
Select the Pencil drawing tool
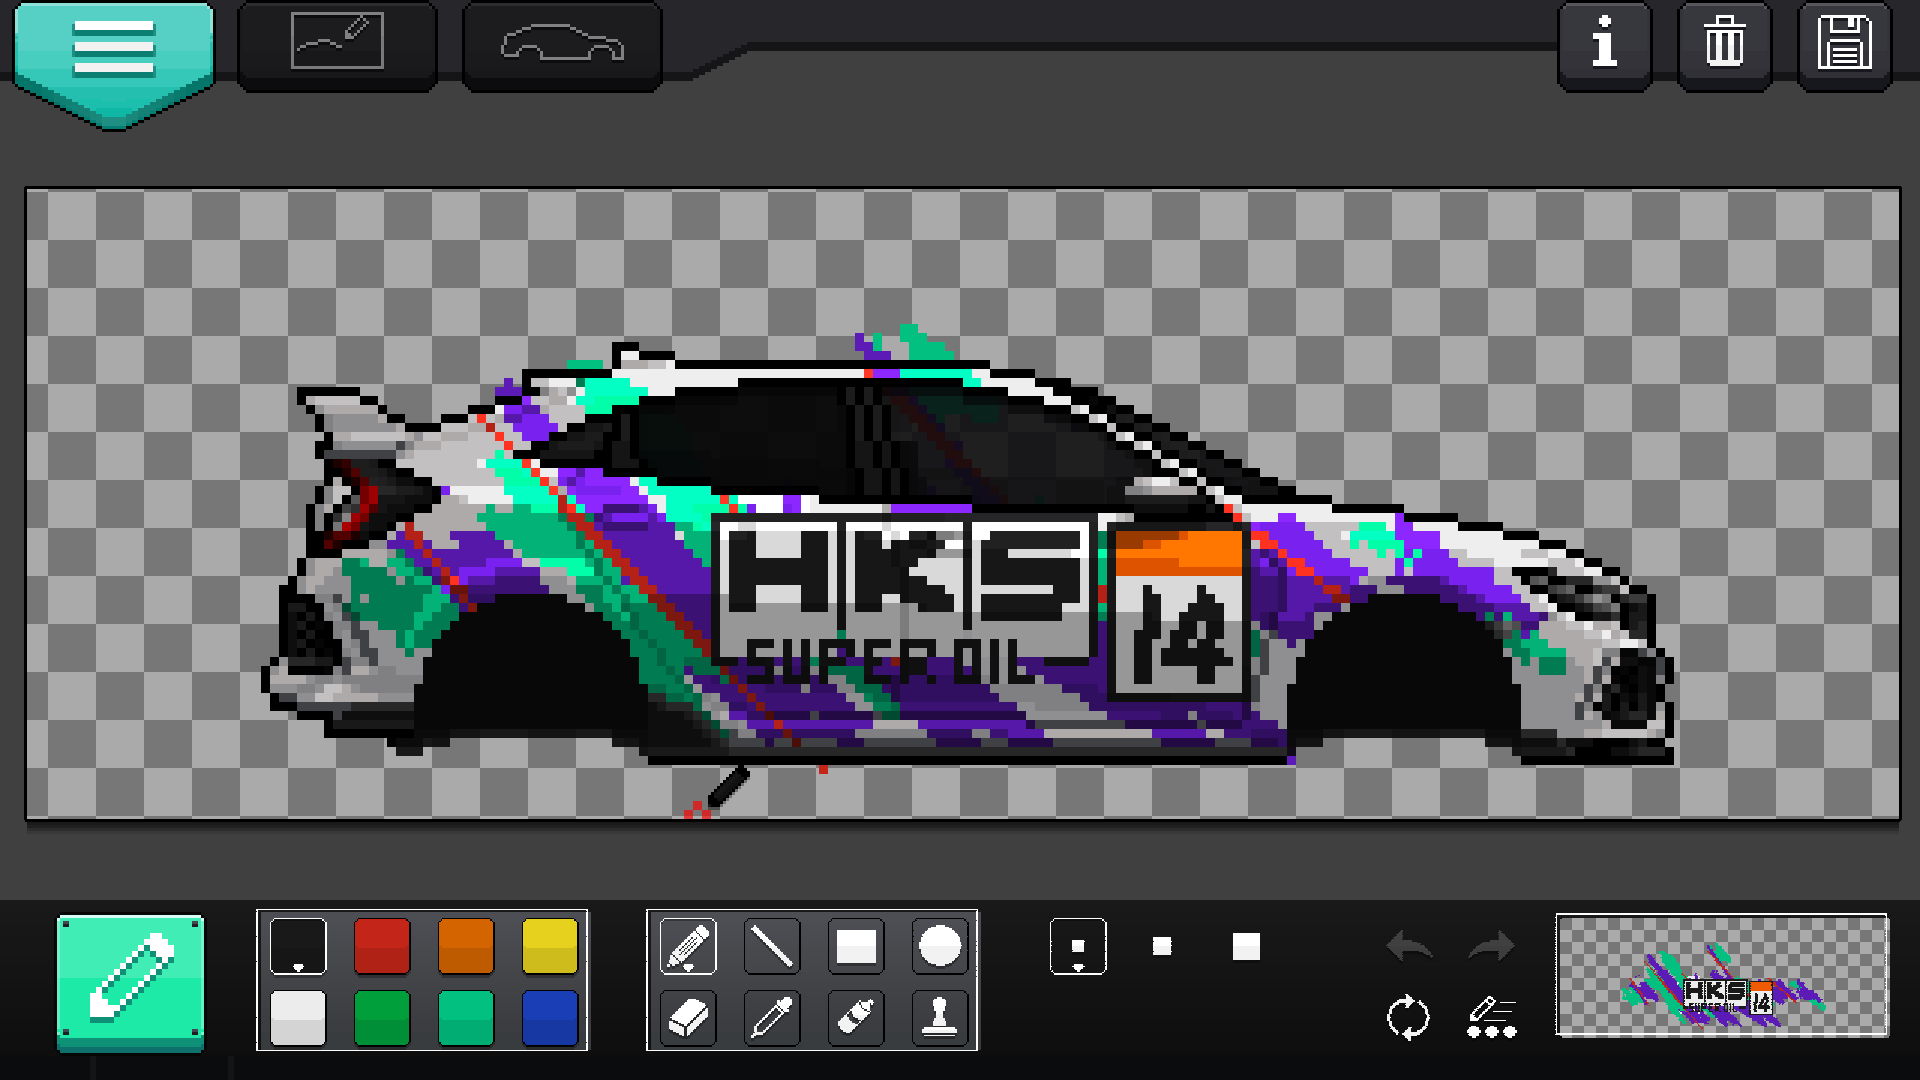click(x=688, y=946)
